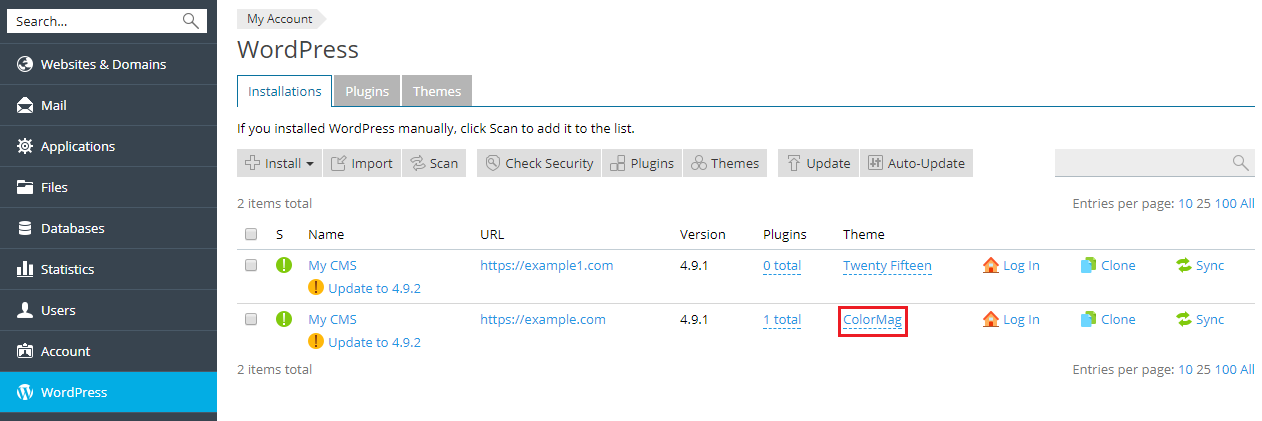Open the 1 total plugins popup link
Viewport: 1262px width, 421px height.
pyautogui.click(x=781, y=319)
